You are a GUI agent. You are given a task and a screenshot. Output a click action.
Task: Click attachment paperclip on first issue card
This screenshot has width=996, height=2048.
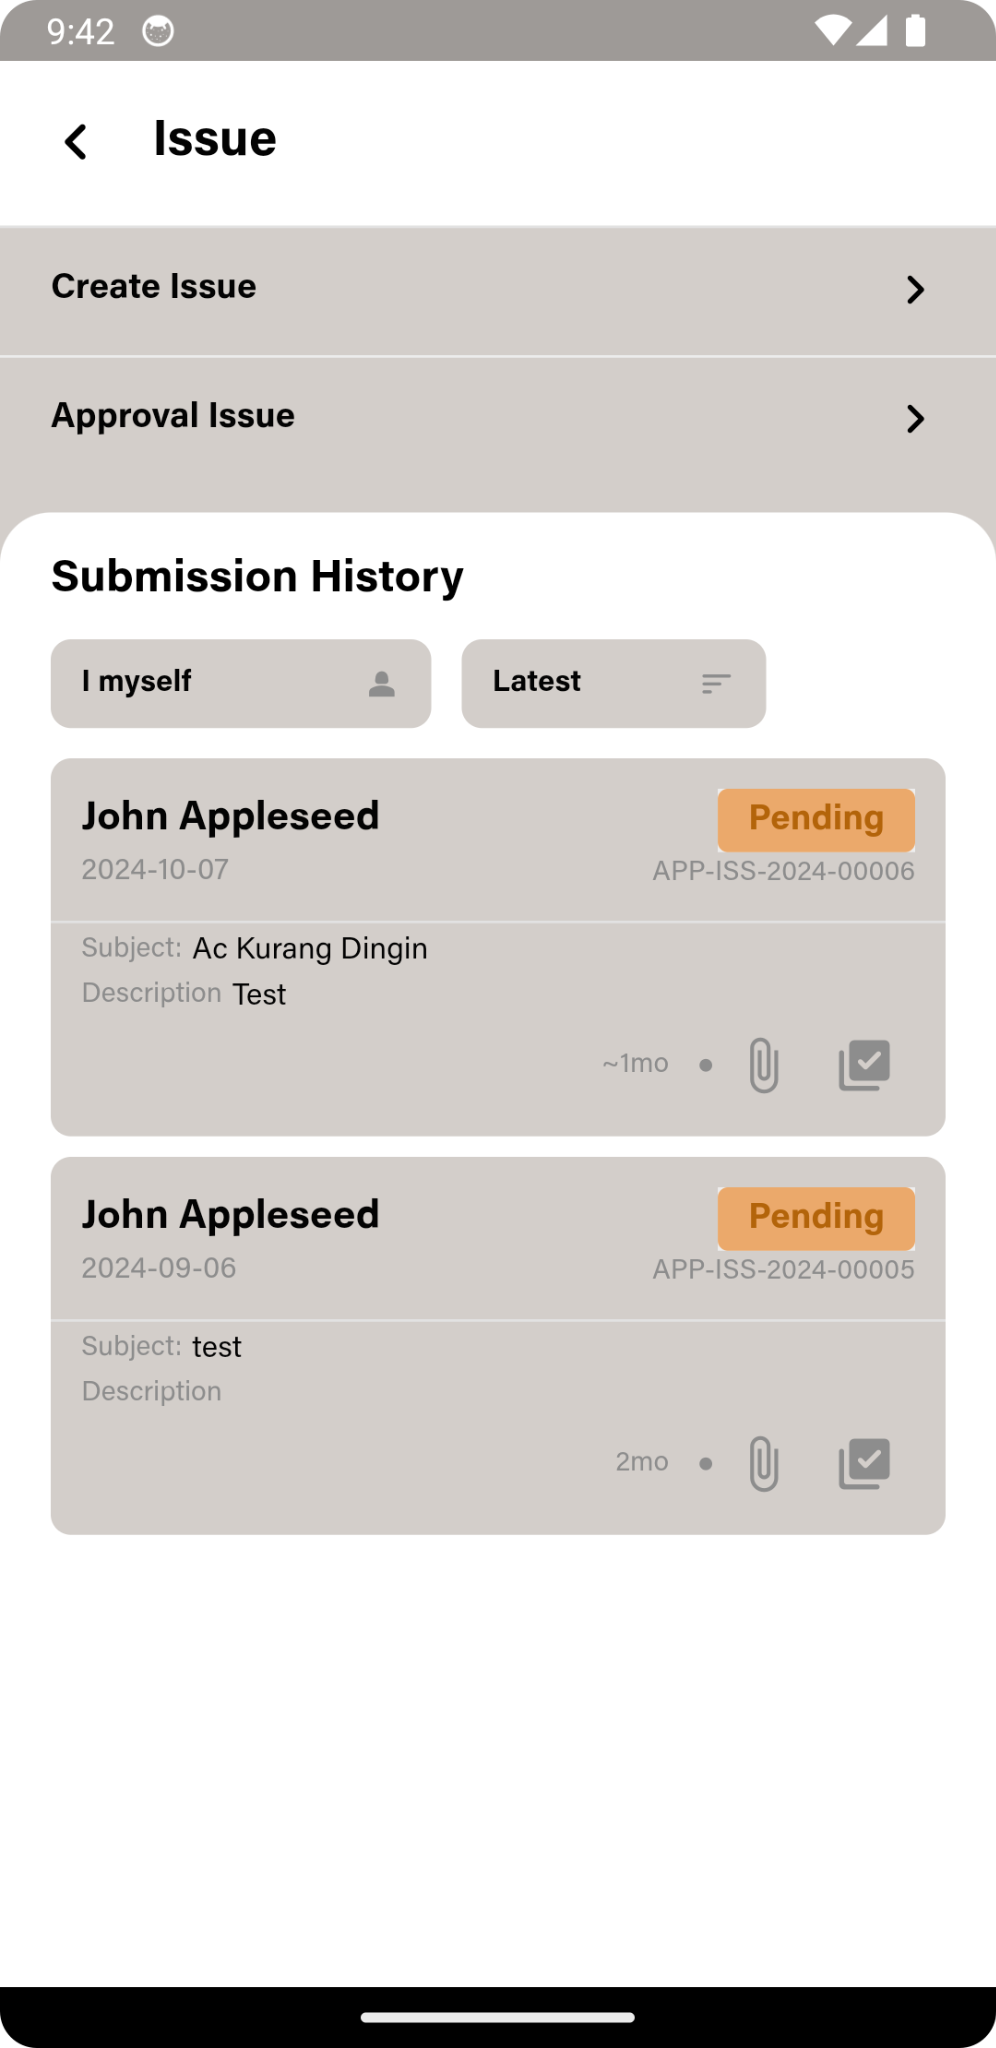click(x=763, y=1065)
